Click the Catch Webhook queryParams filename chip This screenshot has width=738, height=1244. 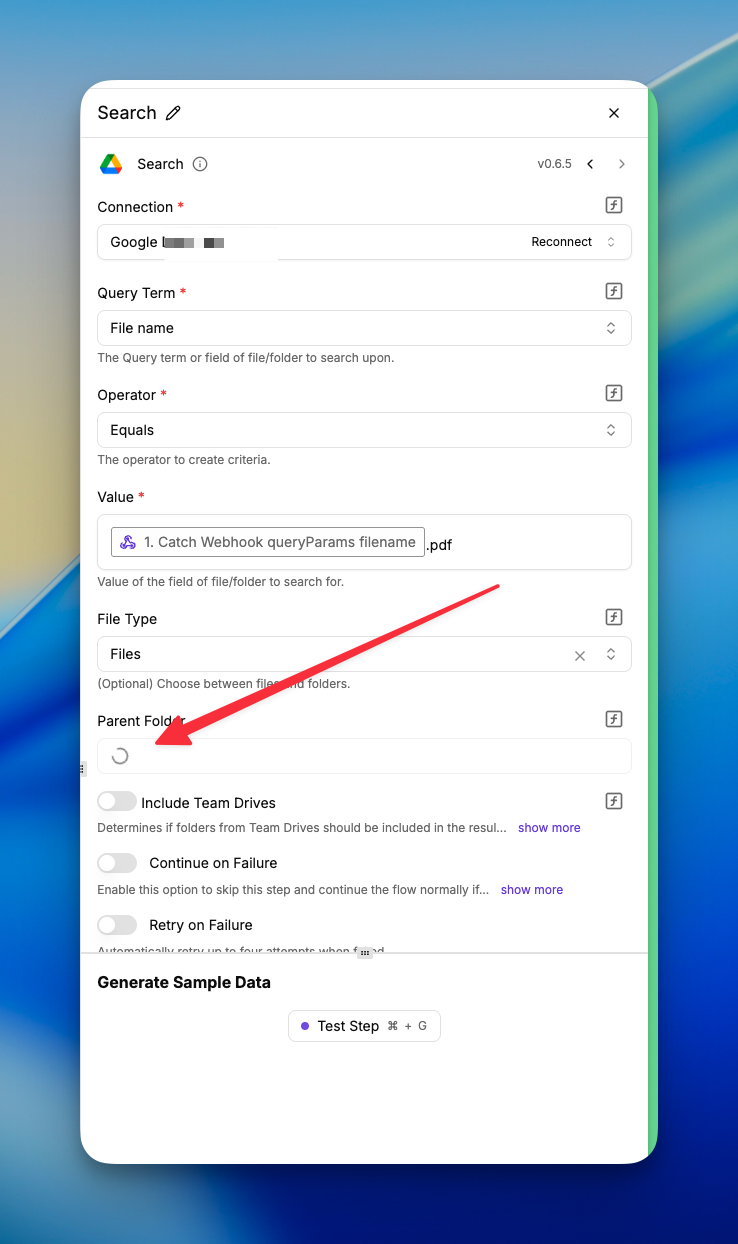(268, 542)
